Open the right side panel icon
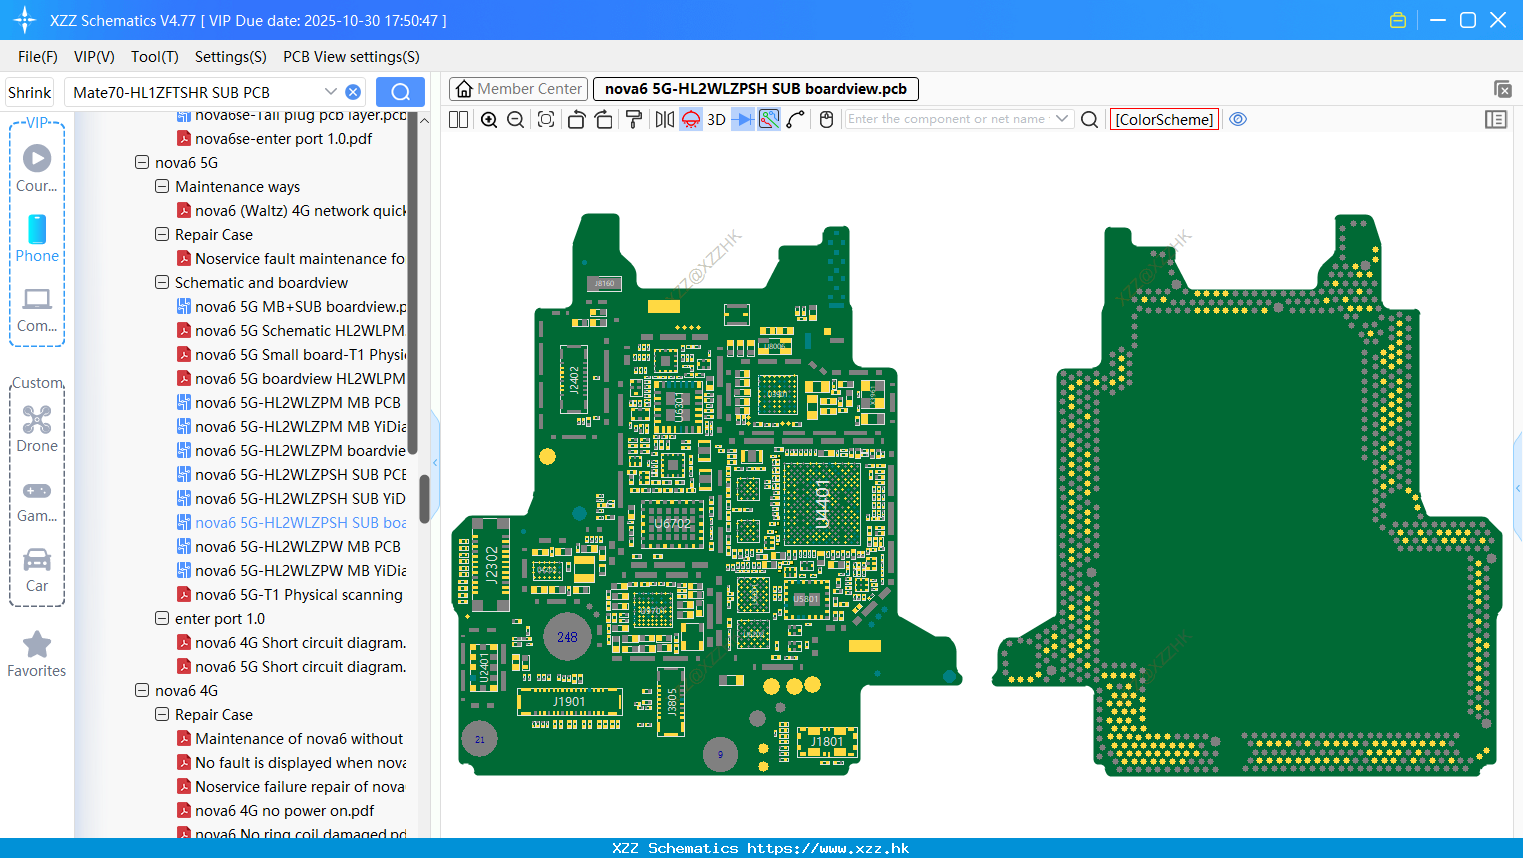 pyautogui.click(x=1496, y=120)
